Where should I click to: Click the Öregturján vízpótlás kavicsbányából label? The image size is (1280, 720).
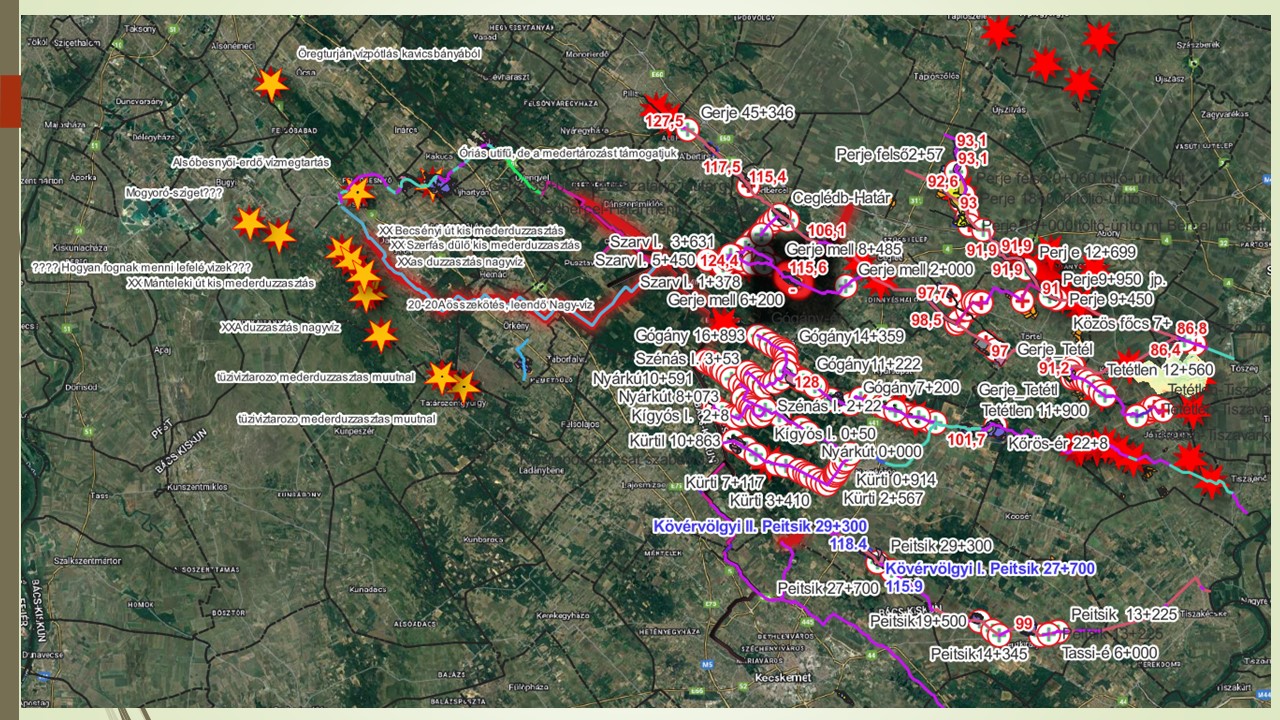tap(389, 53)
